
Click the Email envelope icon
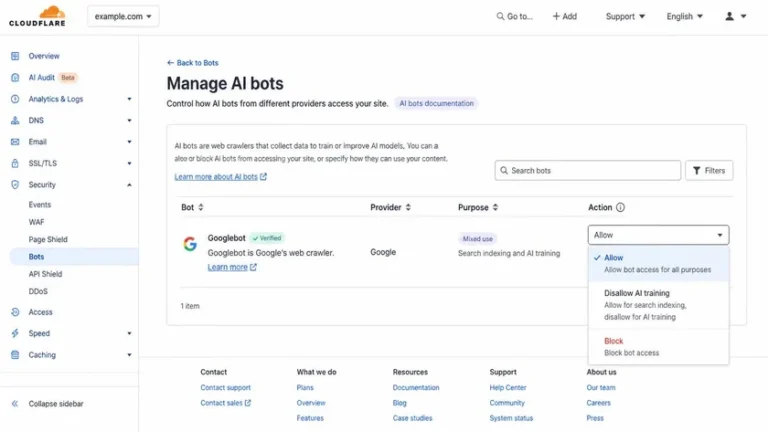pos(15,142)
